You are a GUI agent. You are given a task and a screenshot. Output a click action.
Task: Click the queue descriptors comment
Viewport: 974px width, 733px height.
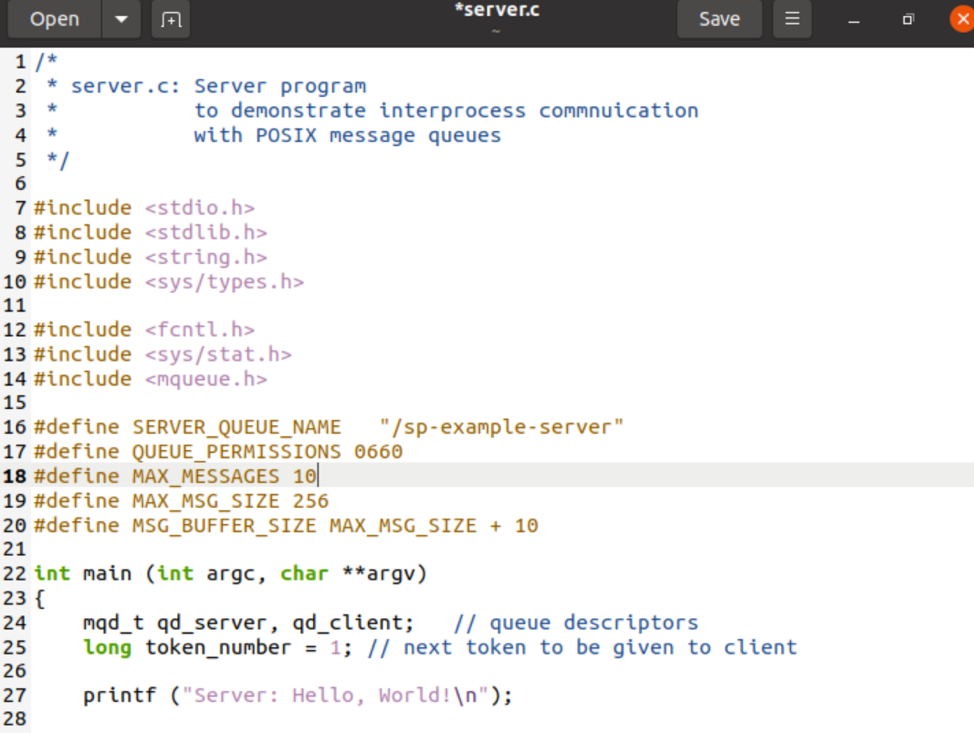pyautogui.click(x=575, y=623)
